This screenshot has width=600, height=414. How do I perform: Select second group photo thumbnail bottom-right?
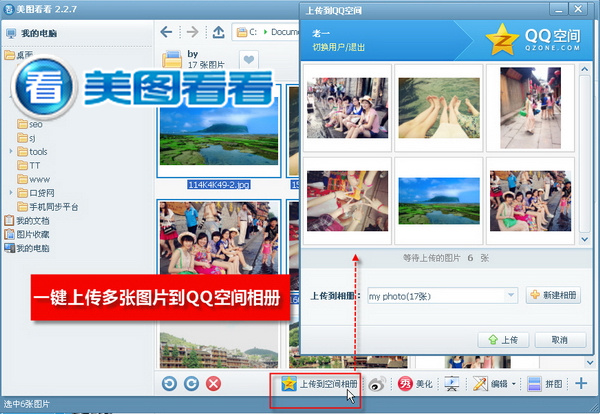(x=530, y=201)
